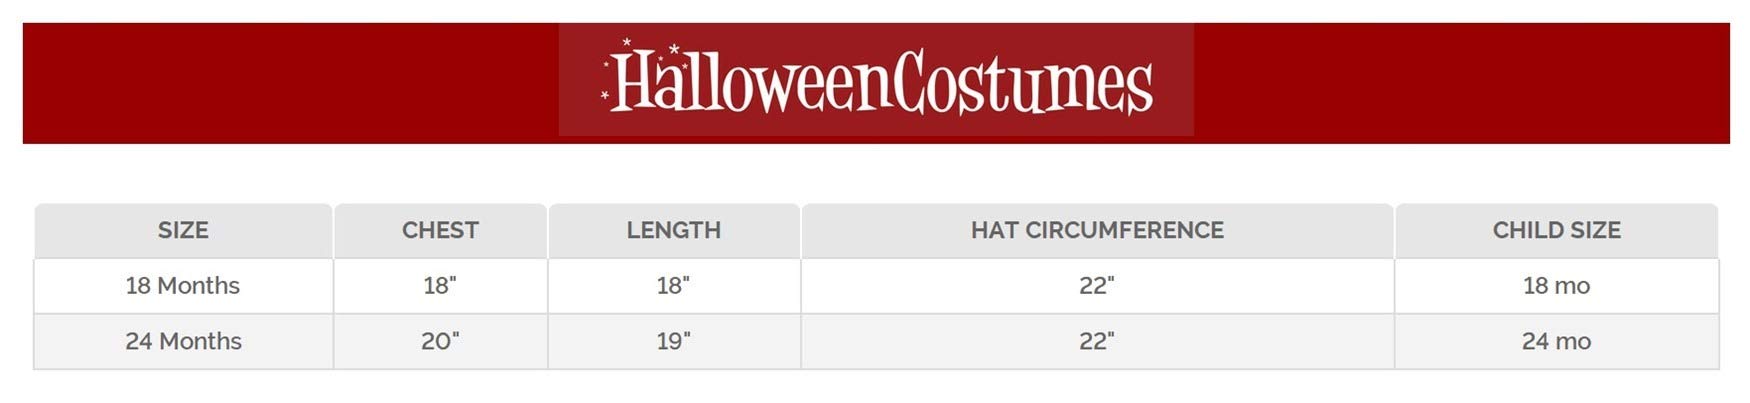Click the 18 mo child size cell
This screenshot has height=403, width=1750.
(1556, 286)
